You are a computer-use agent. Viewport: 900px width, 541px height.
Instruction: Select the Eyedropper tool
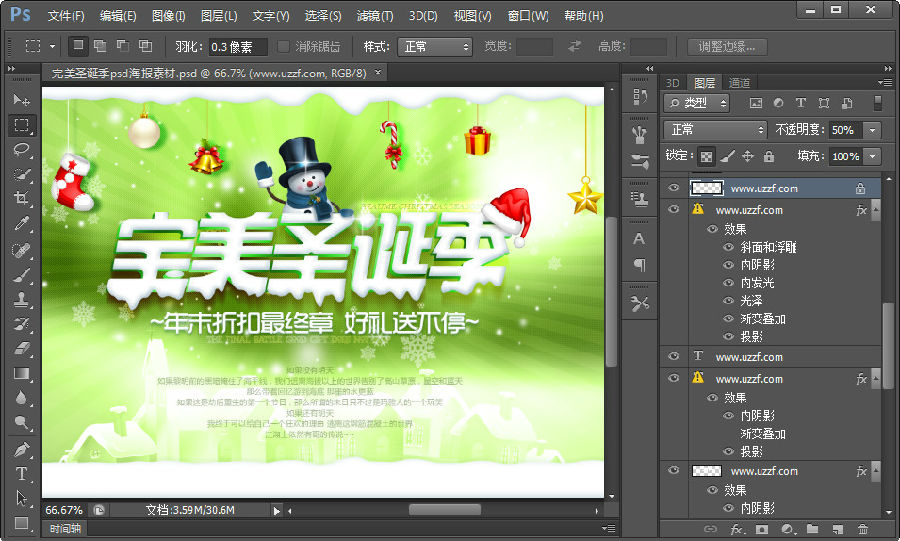(x=22, y=223)
